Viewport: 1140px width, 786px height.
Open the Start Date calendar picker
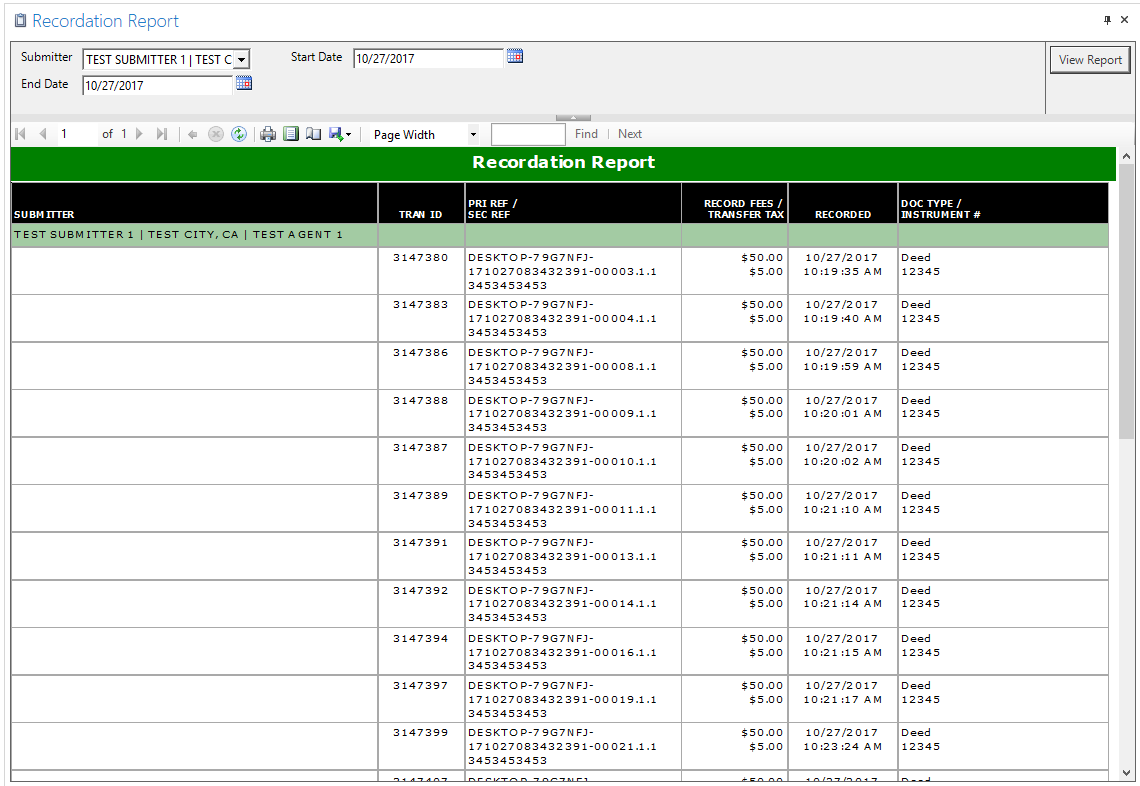click(x=515, y=57)
